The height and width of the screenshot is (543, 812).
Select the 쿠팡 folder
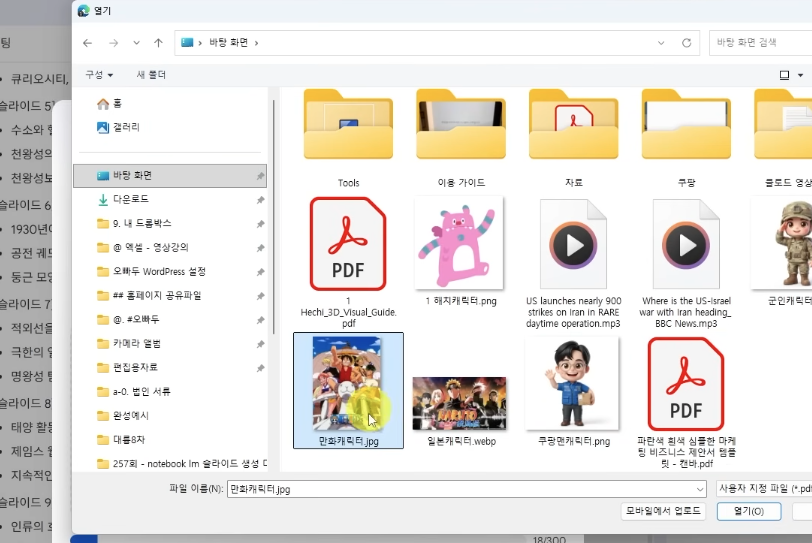(686, 138)
